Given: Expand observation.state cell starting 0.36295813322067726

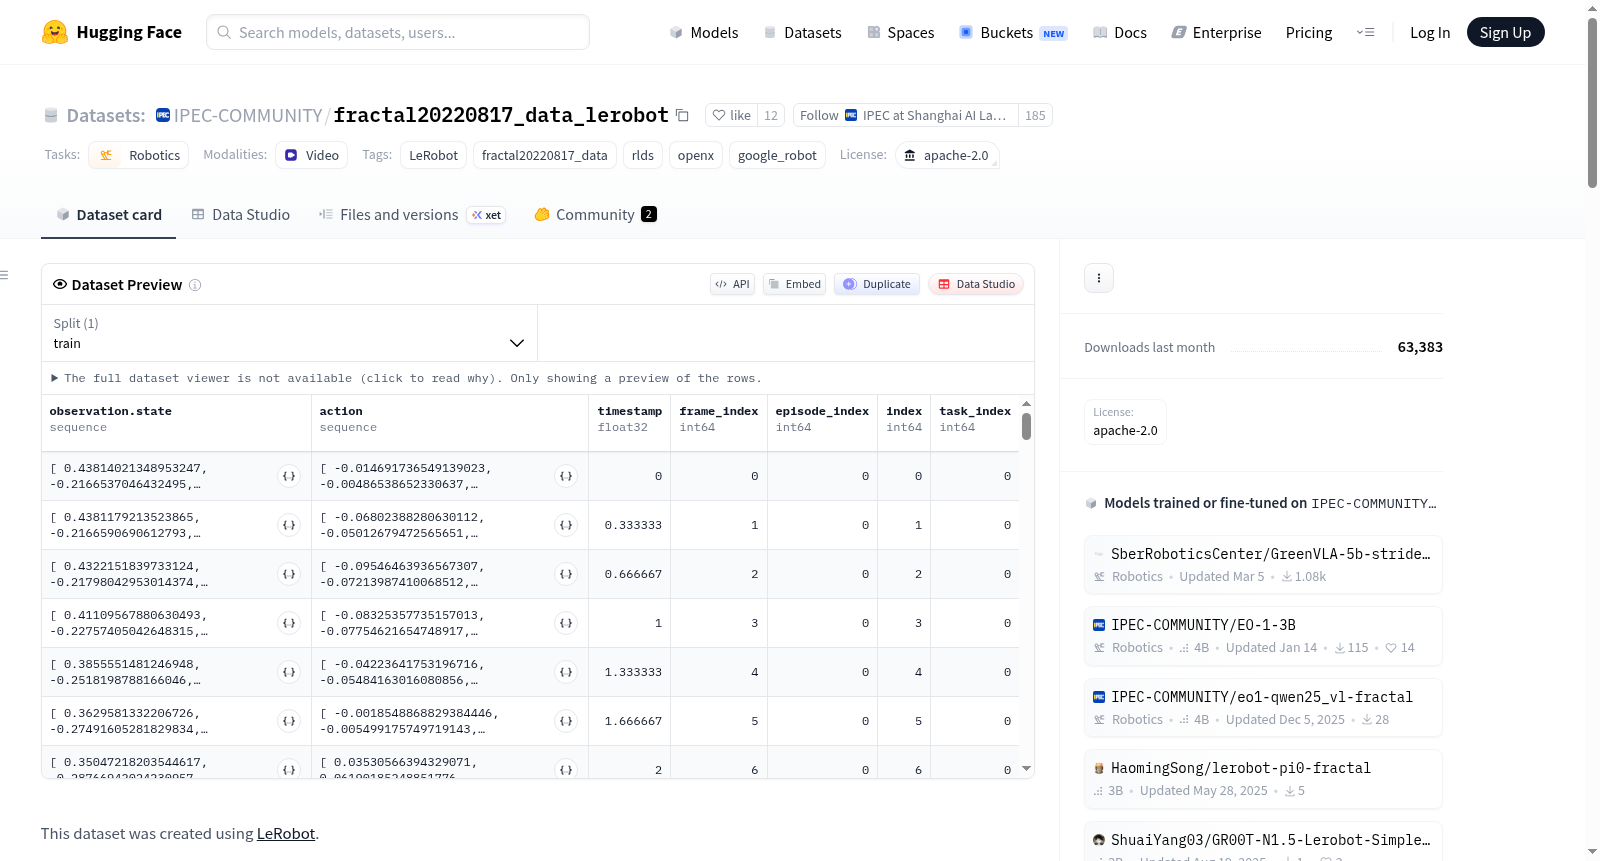Looking at the screenshot, I should (x=289, y=721).
